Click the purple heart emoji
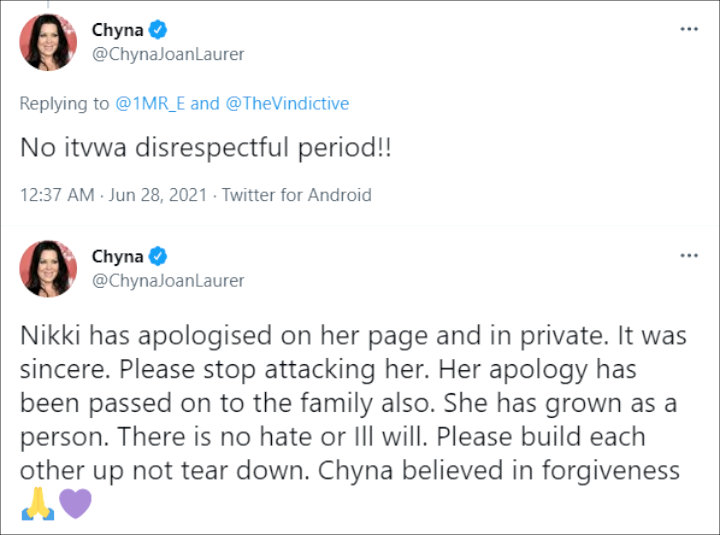This screenshot has width=720, height=535. (x=75, y=504)
